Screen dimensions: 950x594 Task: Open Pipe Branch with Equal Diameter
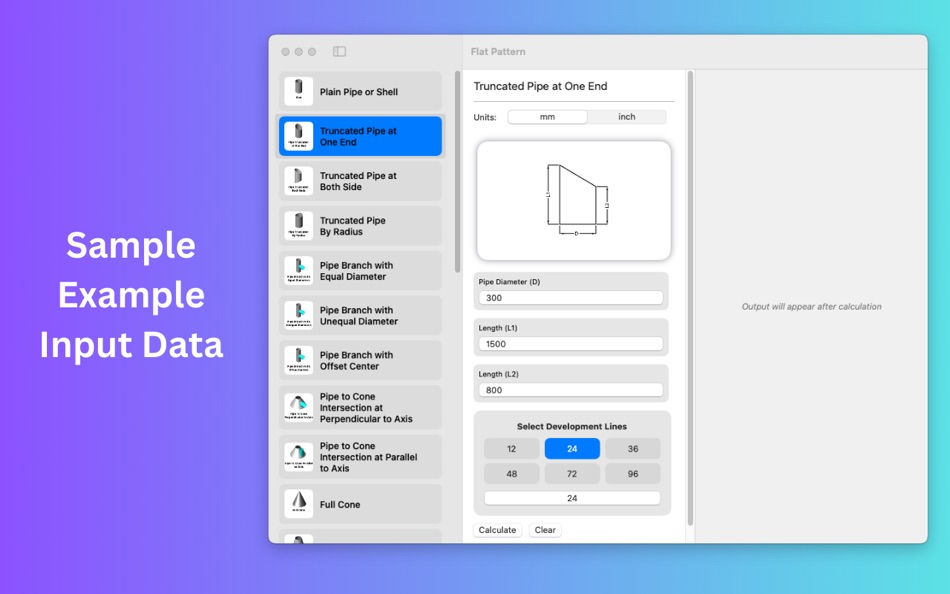[360, 271]
